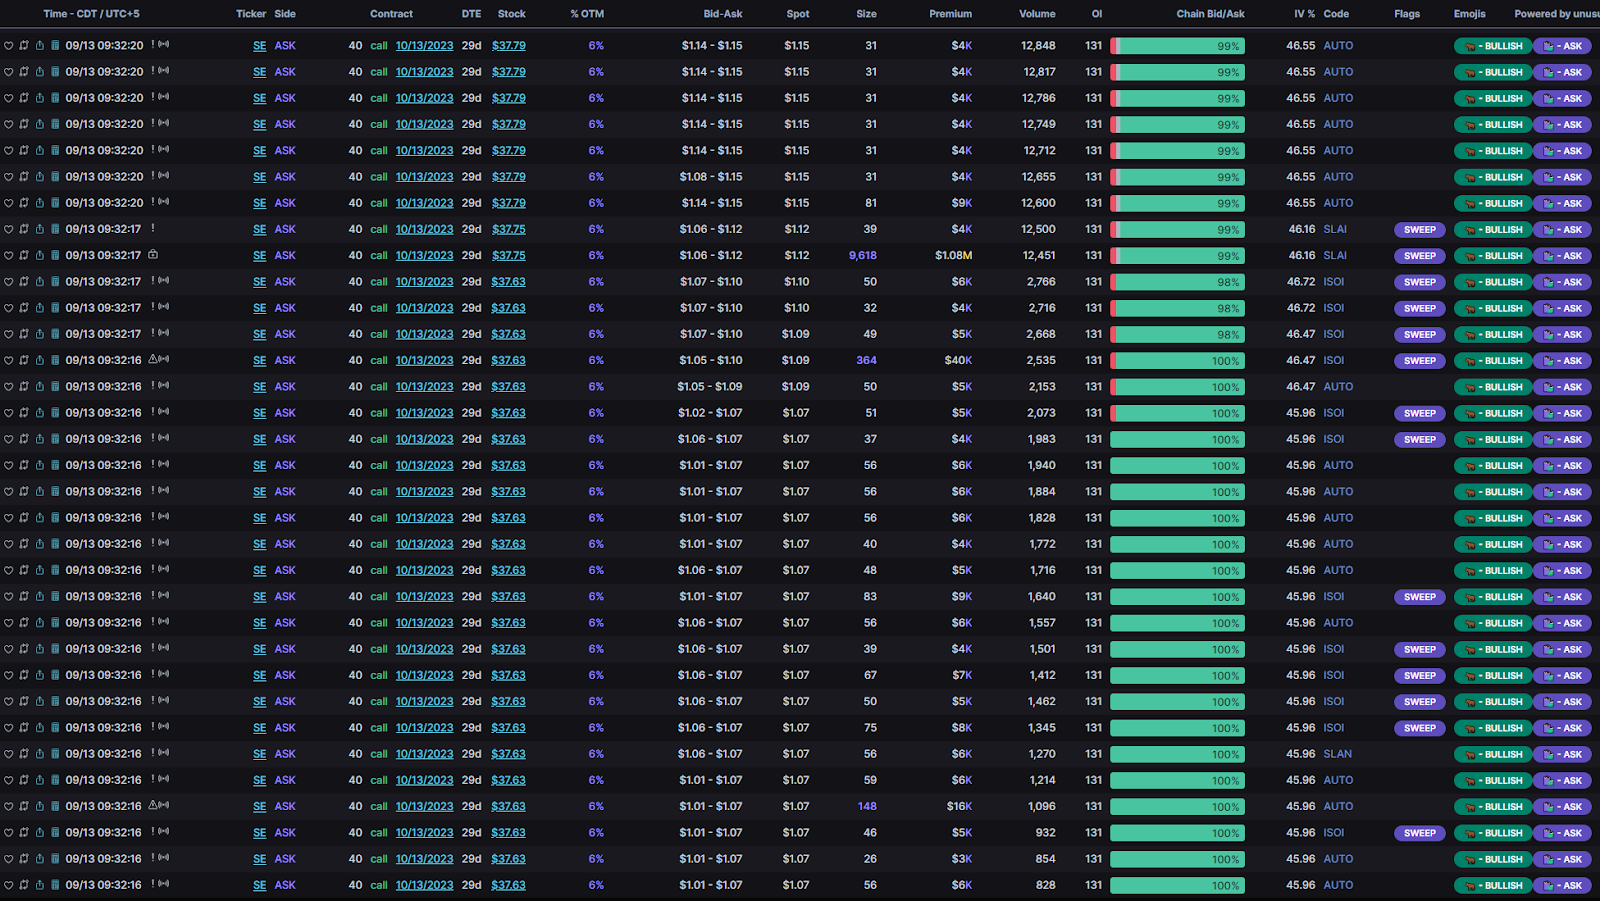Toggle the heart favorite on the second row

point(9,71)
